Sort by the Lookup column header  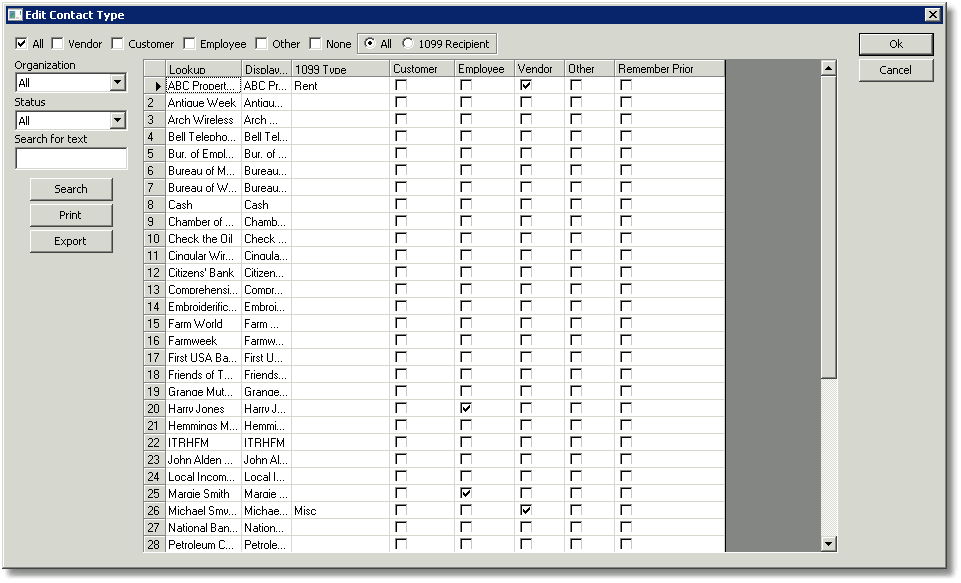(203, 69)
